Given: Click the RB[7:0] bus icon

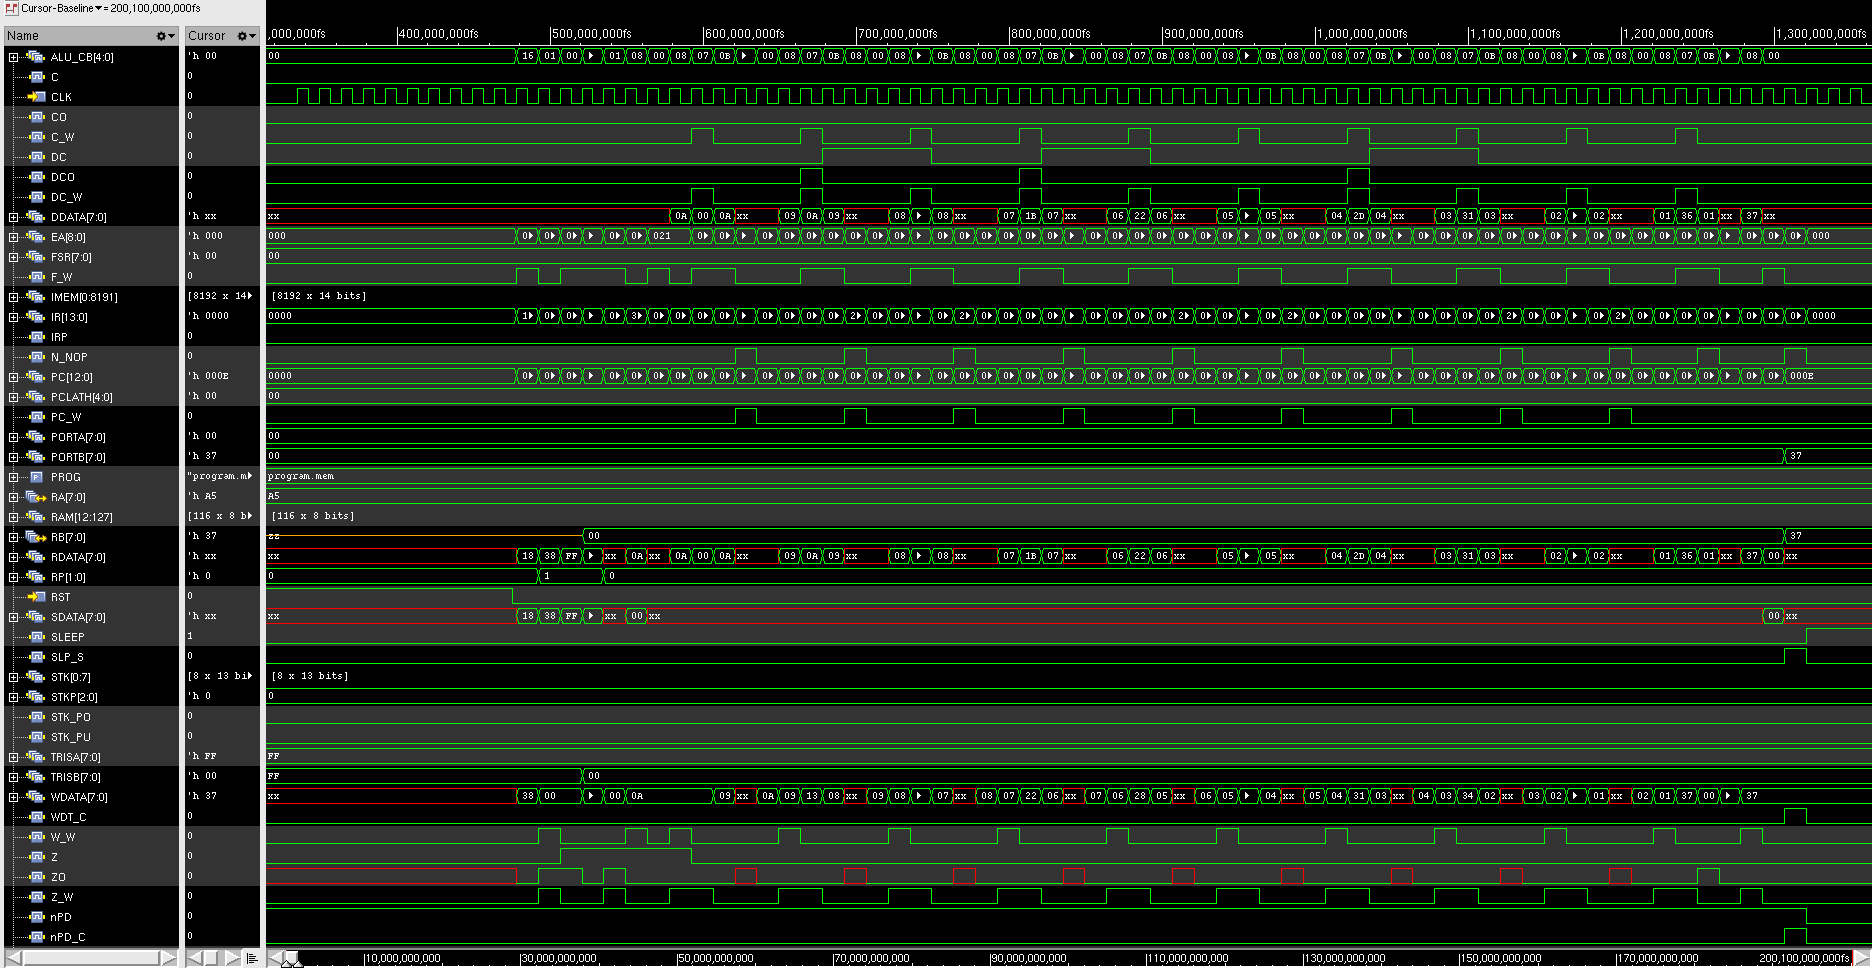Looking at the screenshot, I should coord(36,537).
